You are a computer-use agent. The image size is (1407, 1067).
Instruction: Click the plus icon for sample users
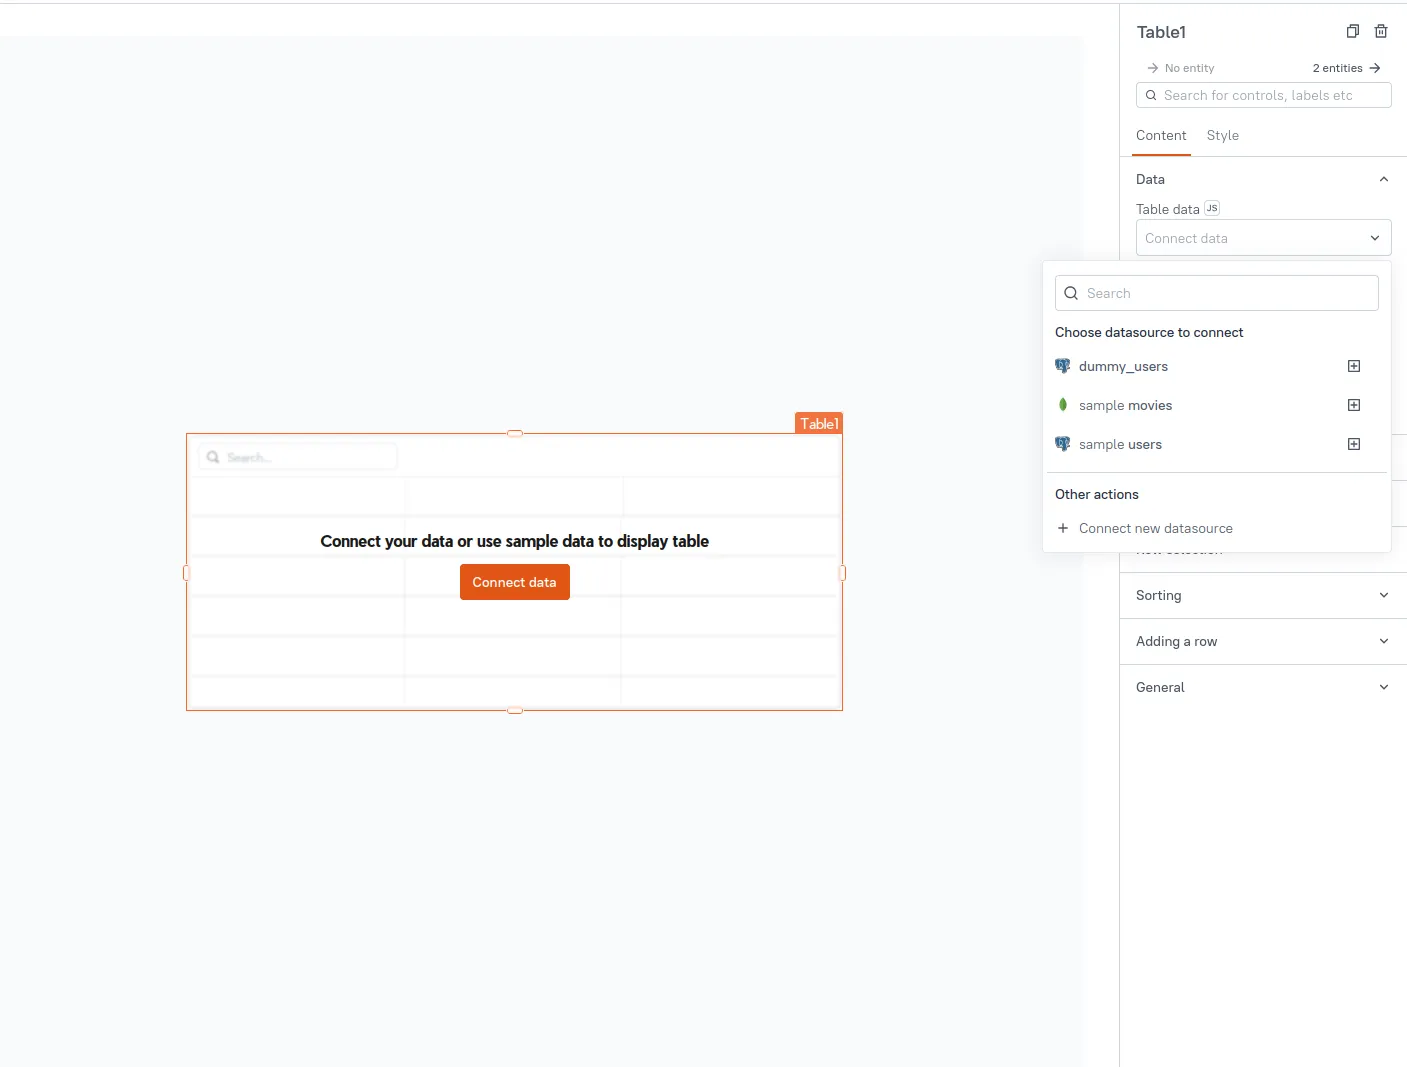tap(1354, 444)
